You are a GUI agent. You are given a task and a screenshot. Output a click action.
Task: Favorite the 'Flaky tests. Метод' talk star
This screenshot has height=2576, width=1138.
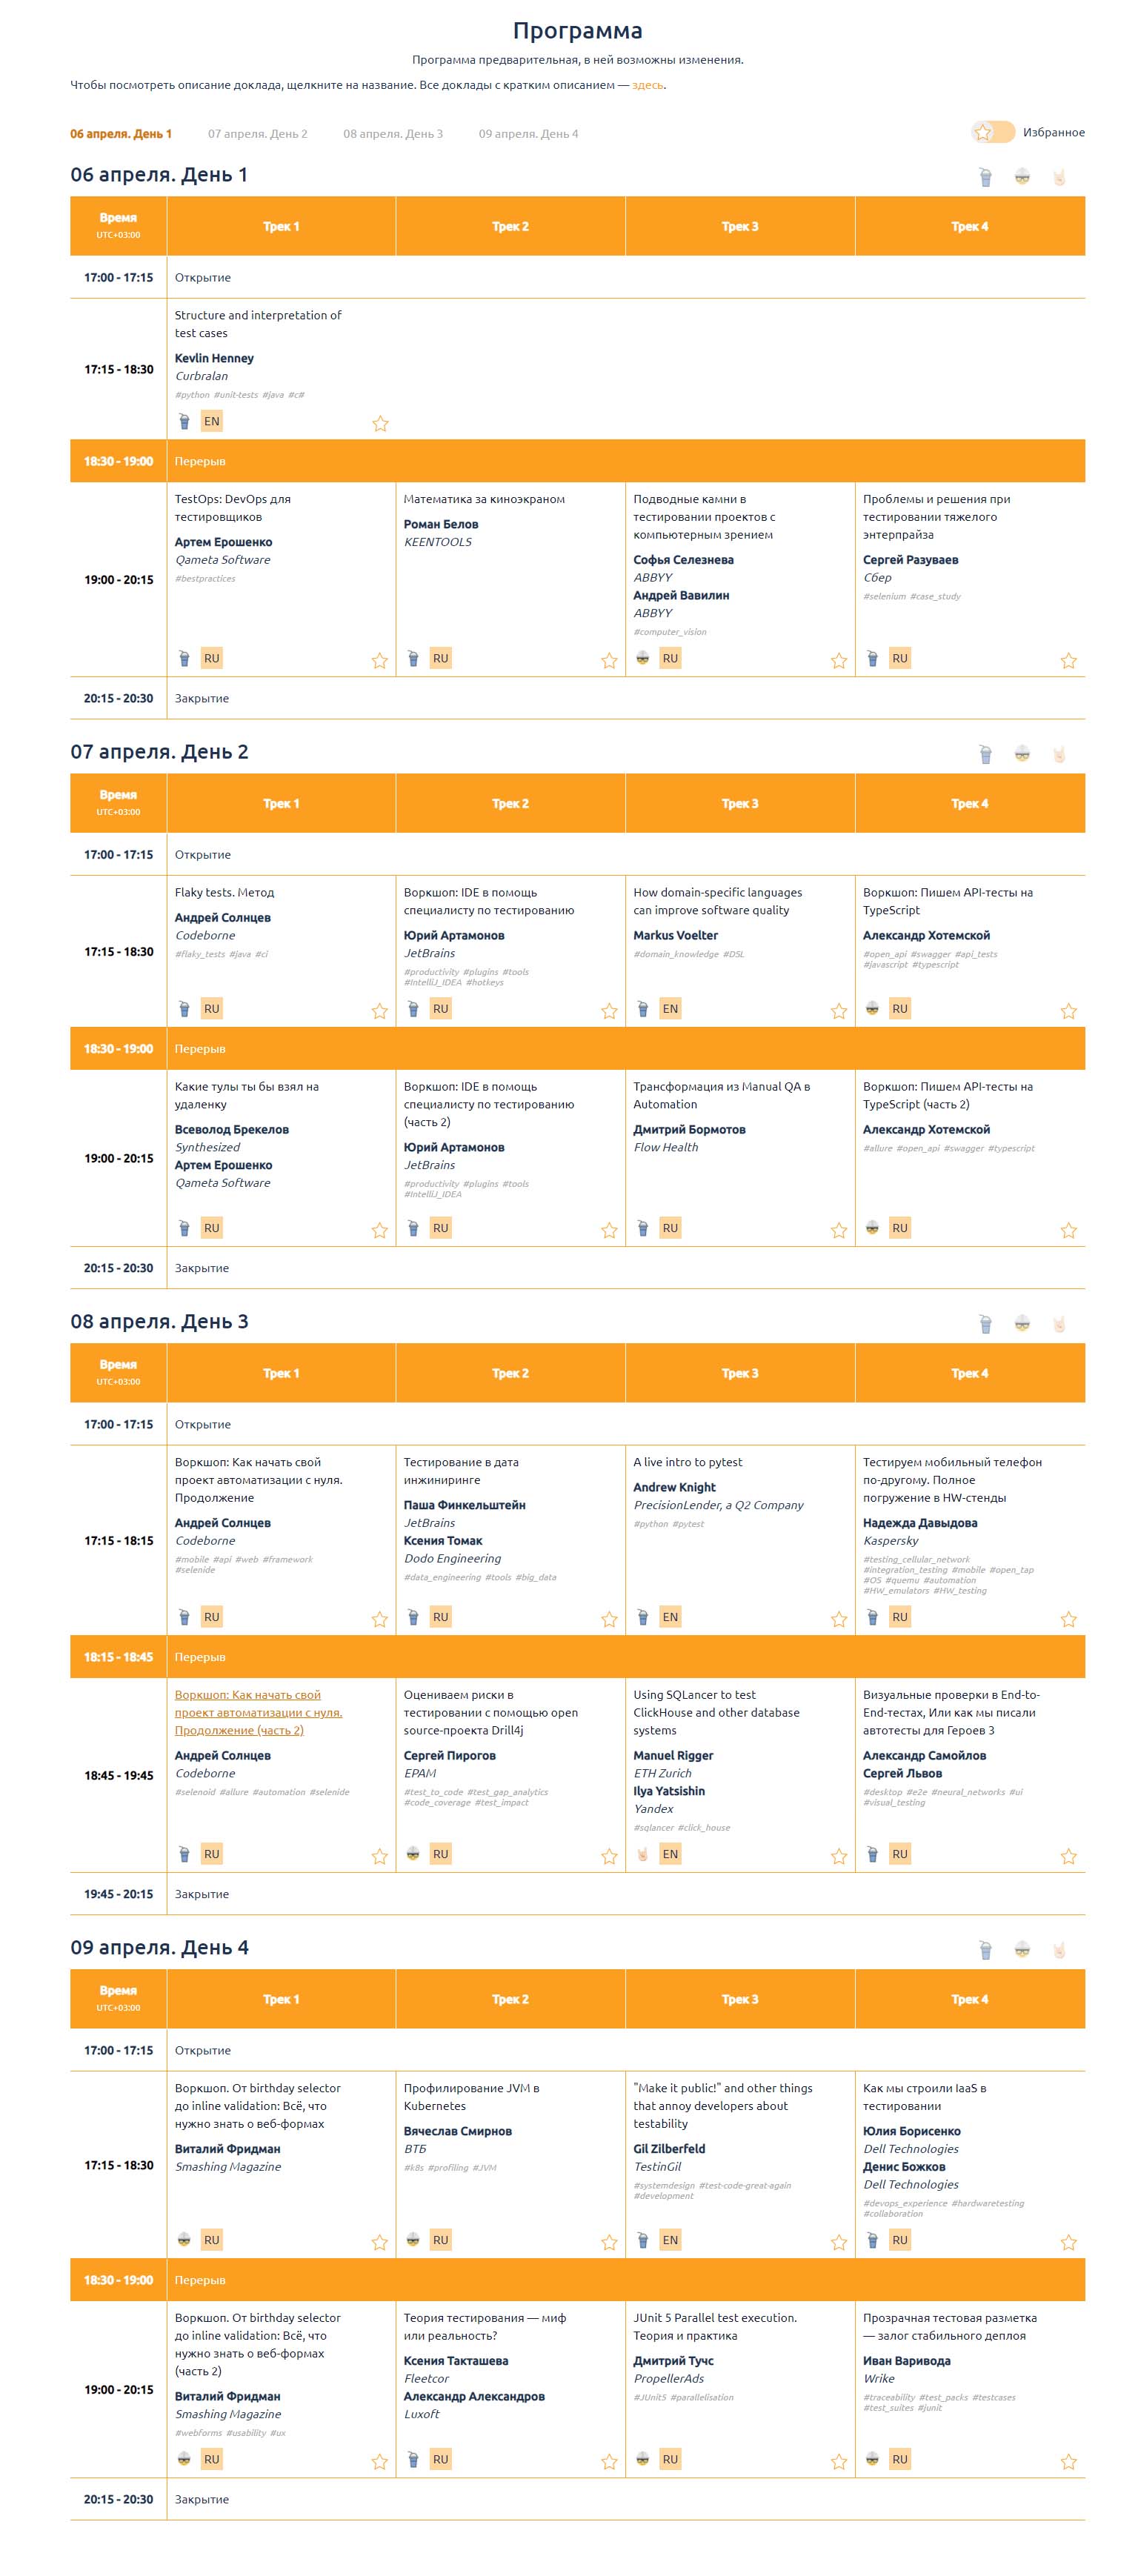pos(380,1012)
